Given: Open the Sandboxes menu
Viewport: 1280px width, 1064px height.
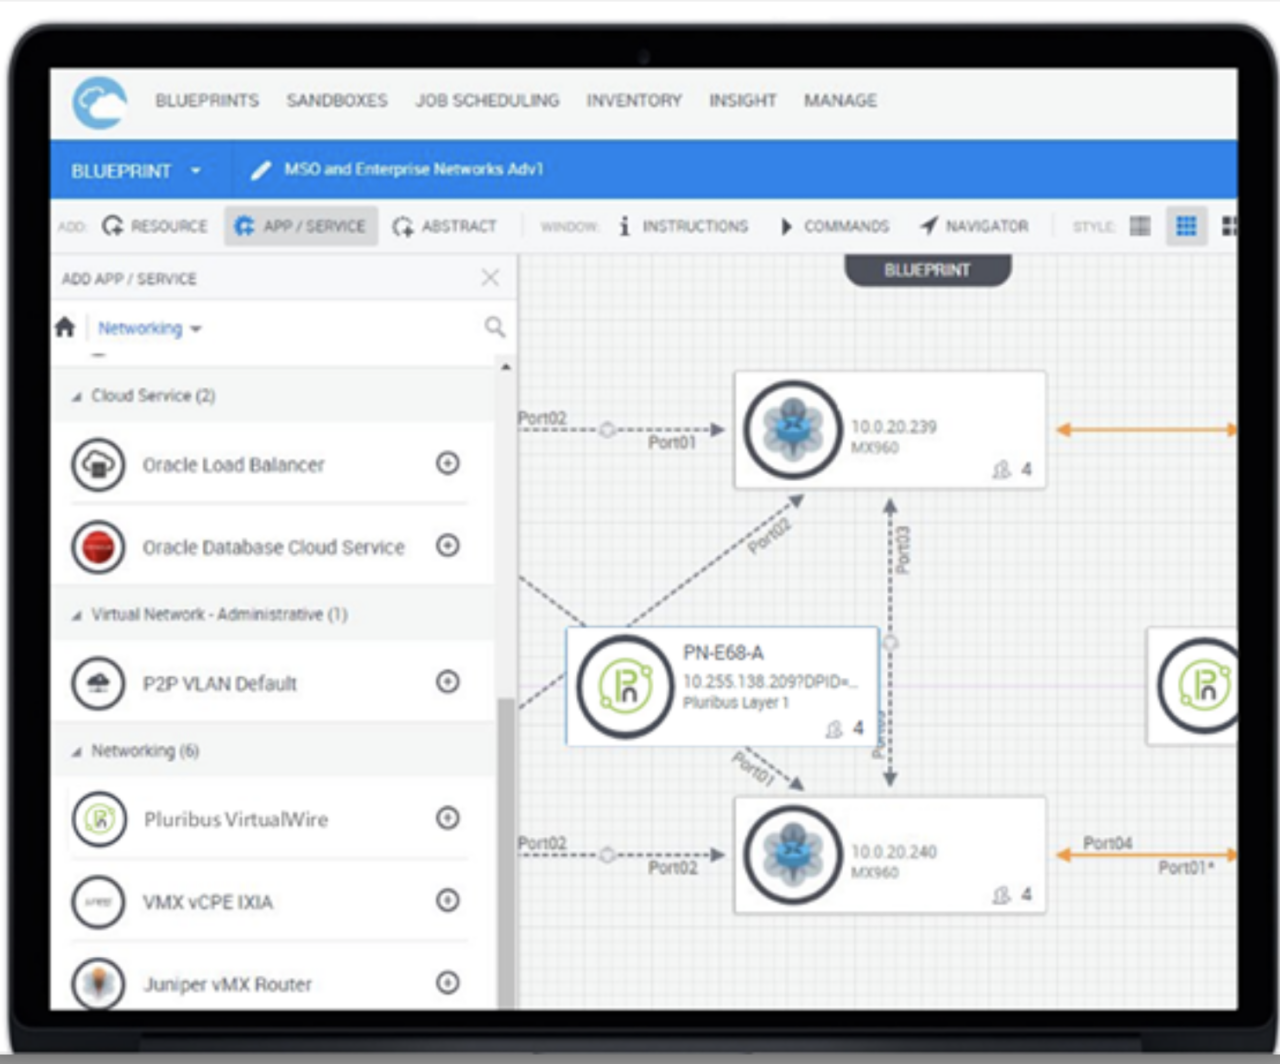Looking at the screenshot, I should pyautogui.click(x=337, y=100).
